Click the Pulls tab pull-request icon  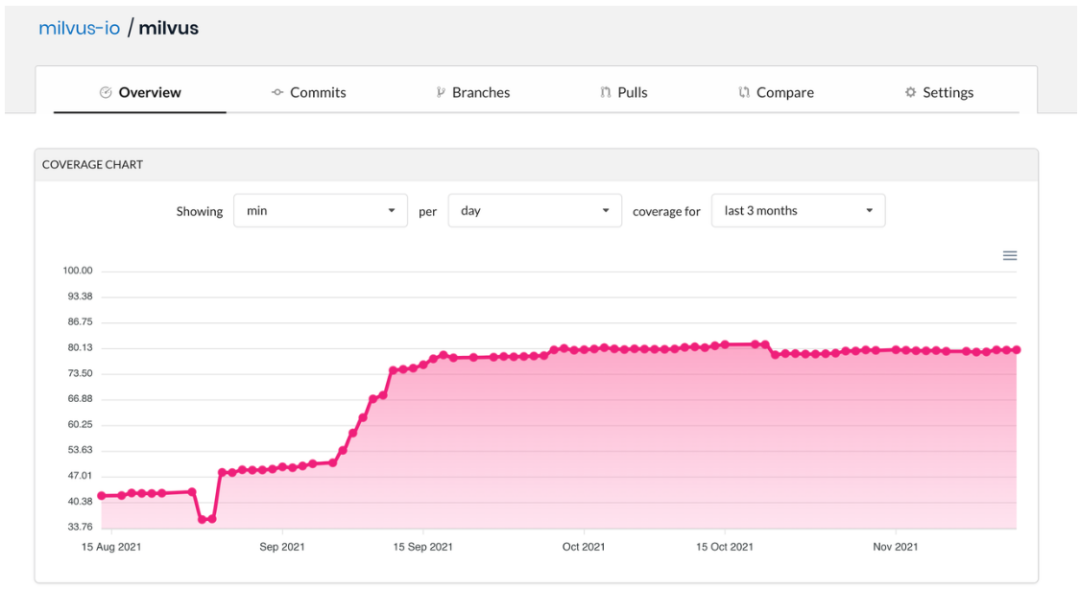tap(605, 93)
